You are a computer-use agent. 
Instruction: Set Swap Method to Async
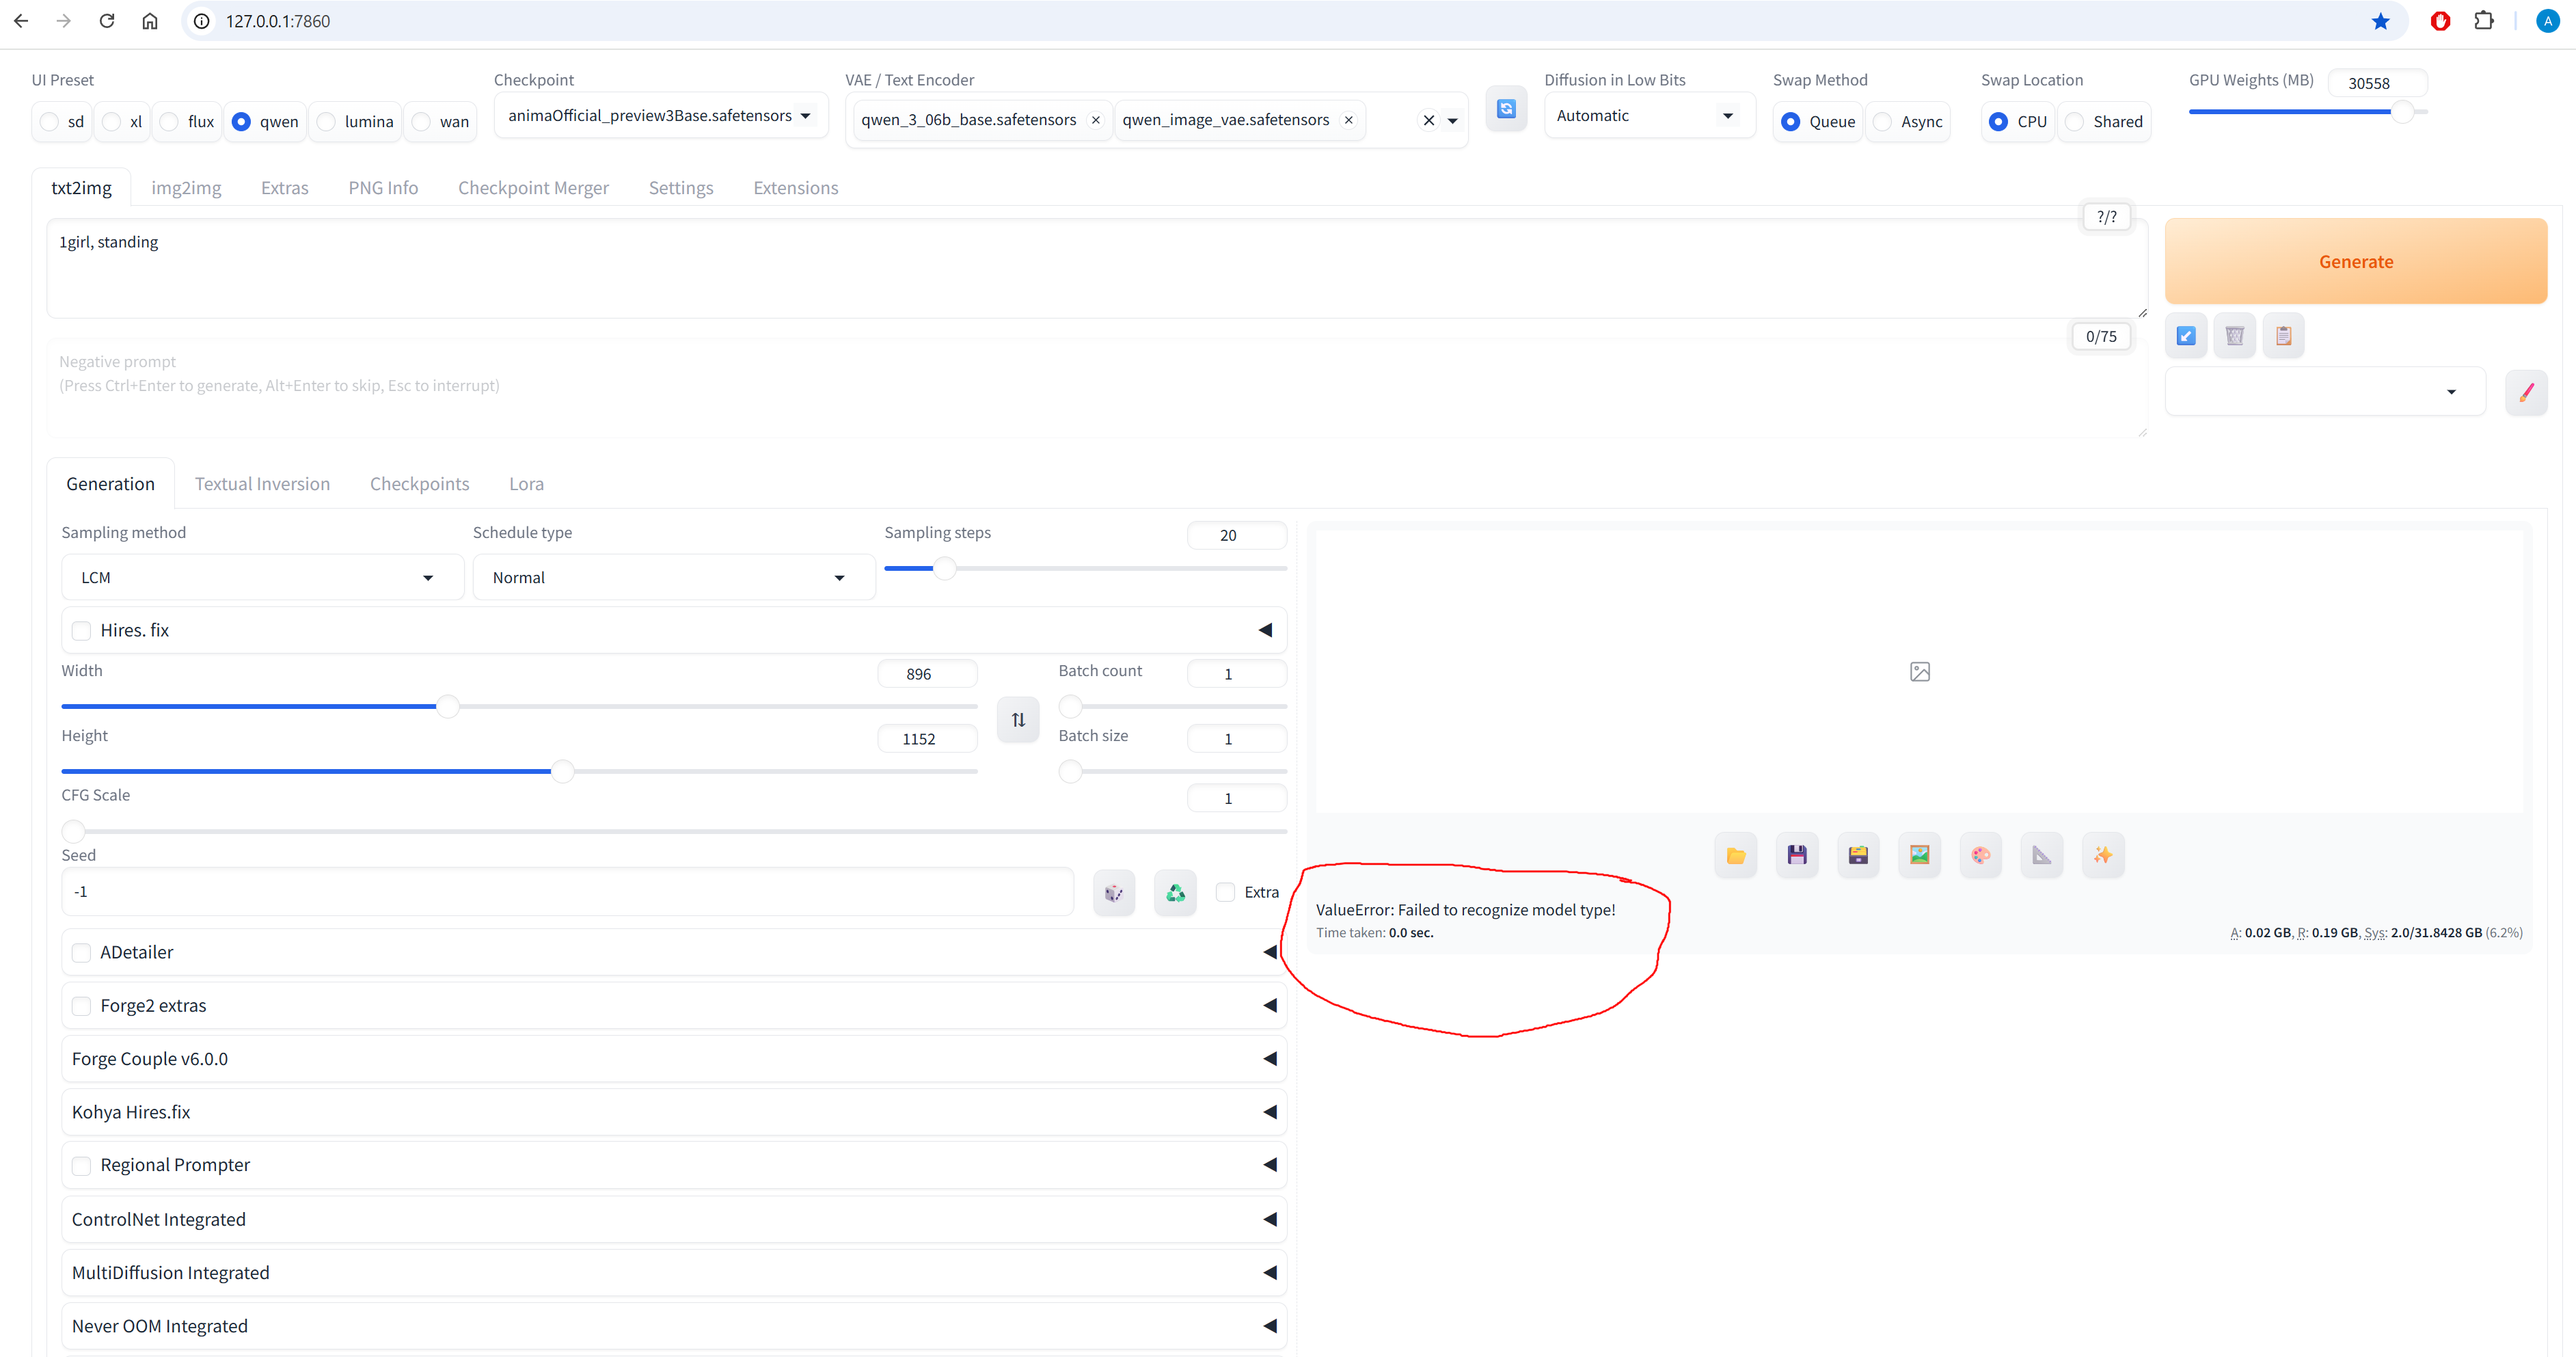coord(1908,122)
